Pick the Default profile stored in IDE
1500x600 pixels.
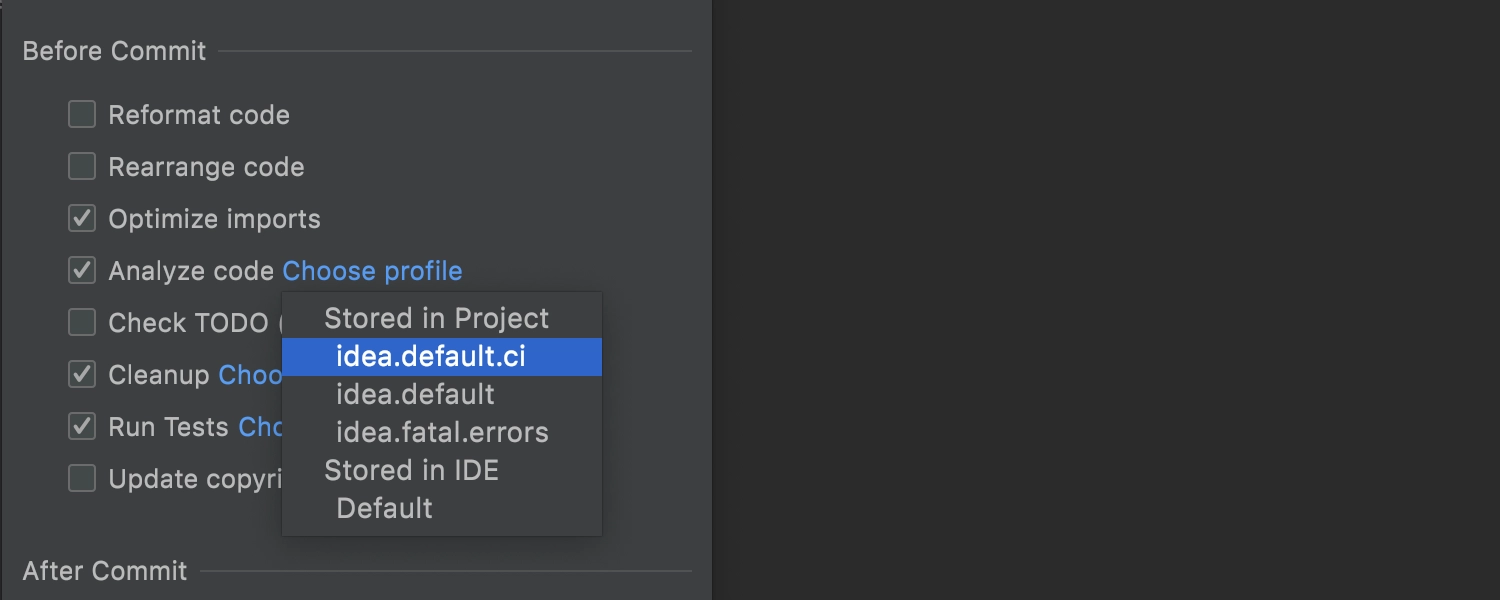click(442, 509)
